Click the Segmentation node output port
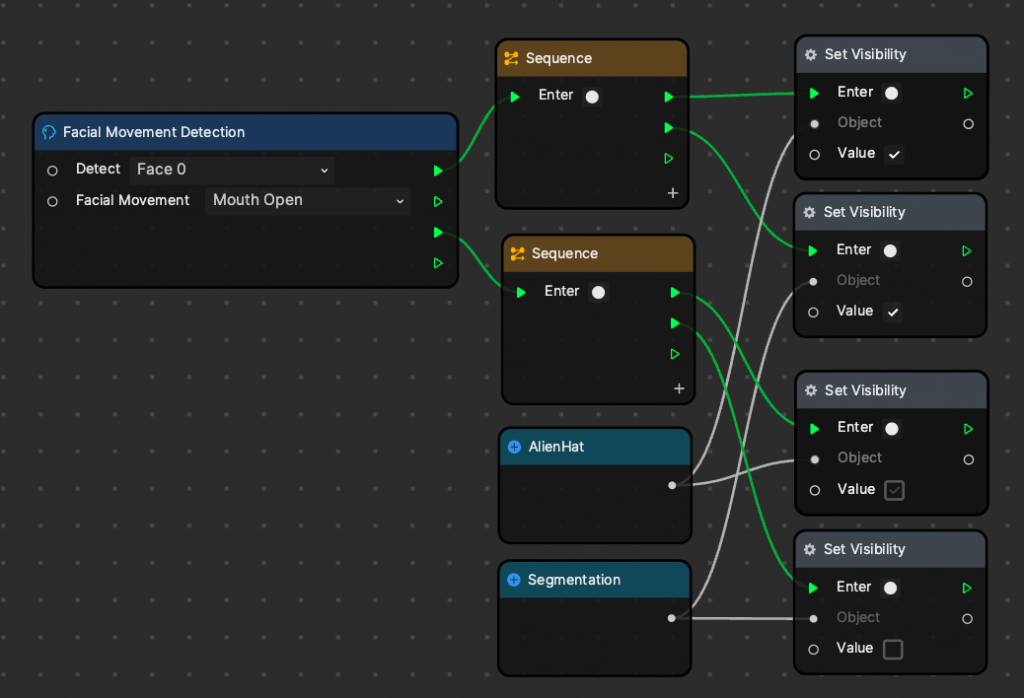The height and width of the screenshot is (698, 1024). [671, 618]
